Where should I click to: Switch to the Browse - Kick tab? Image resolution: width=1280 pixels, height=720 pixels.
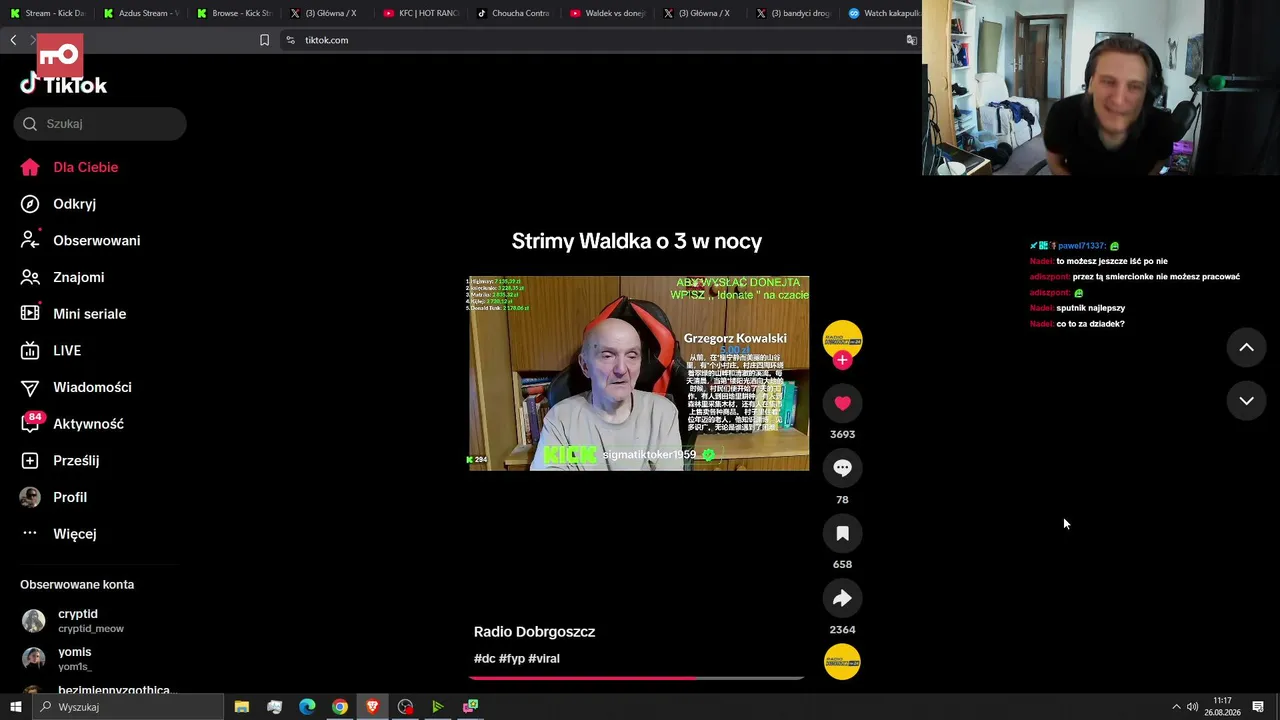tap(234, 13)
